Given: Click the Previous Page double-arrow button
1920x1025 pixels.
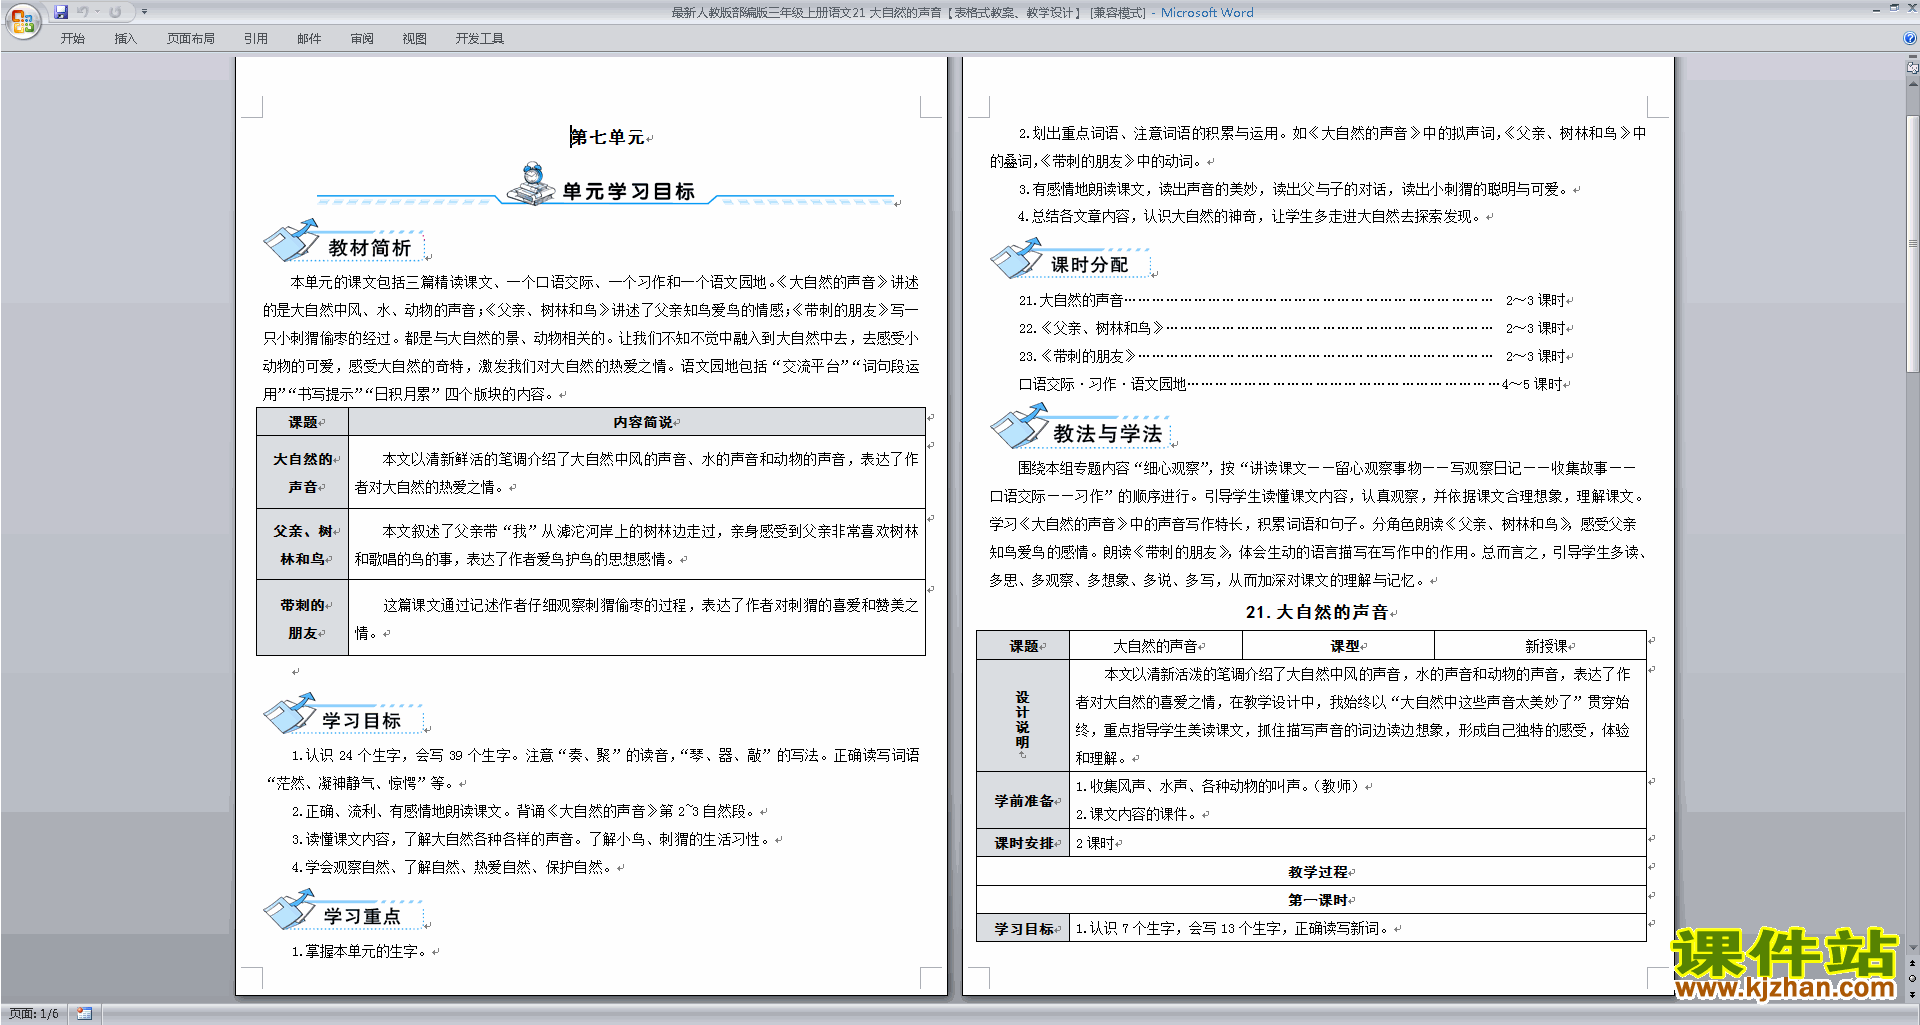Looking at the screenshot, I should pos(1913,963).
